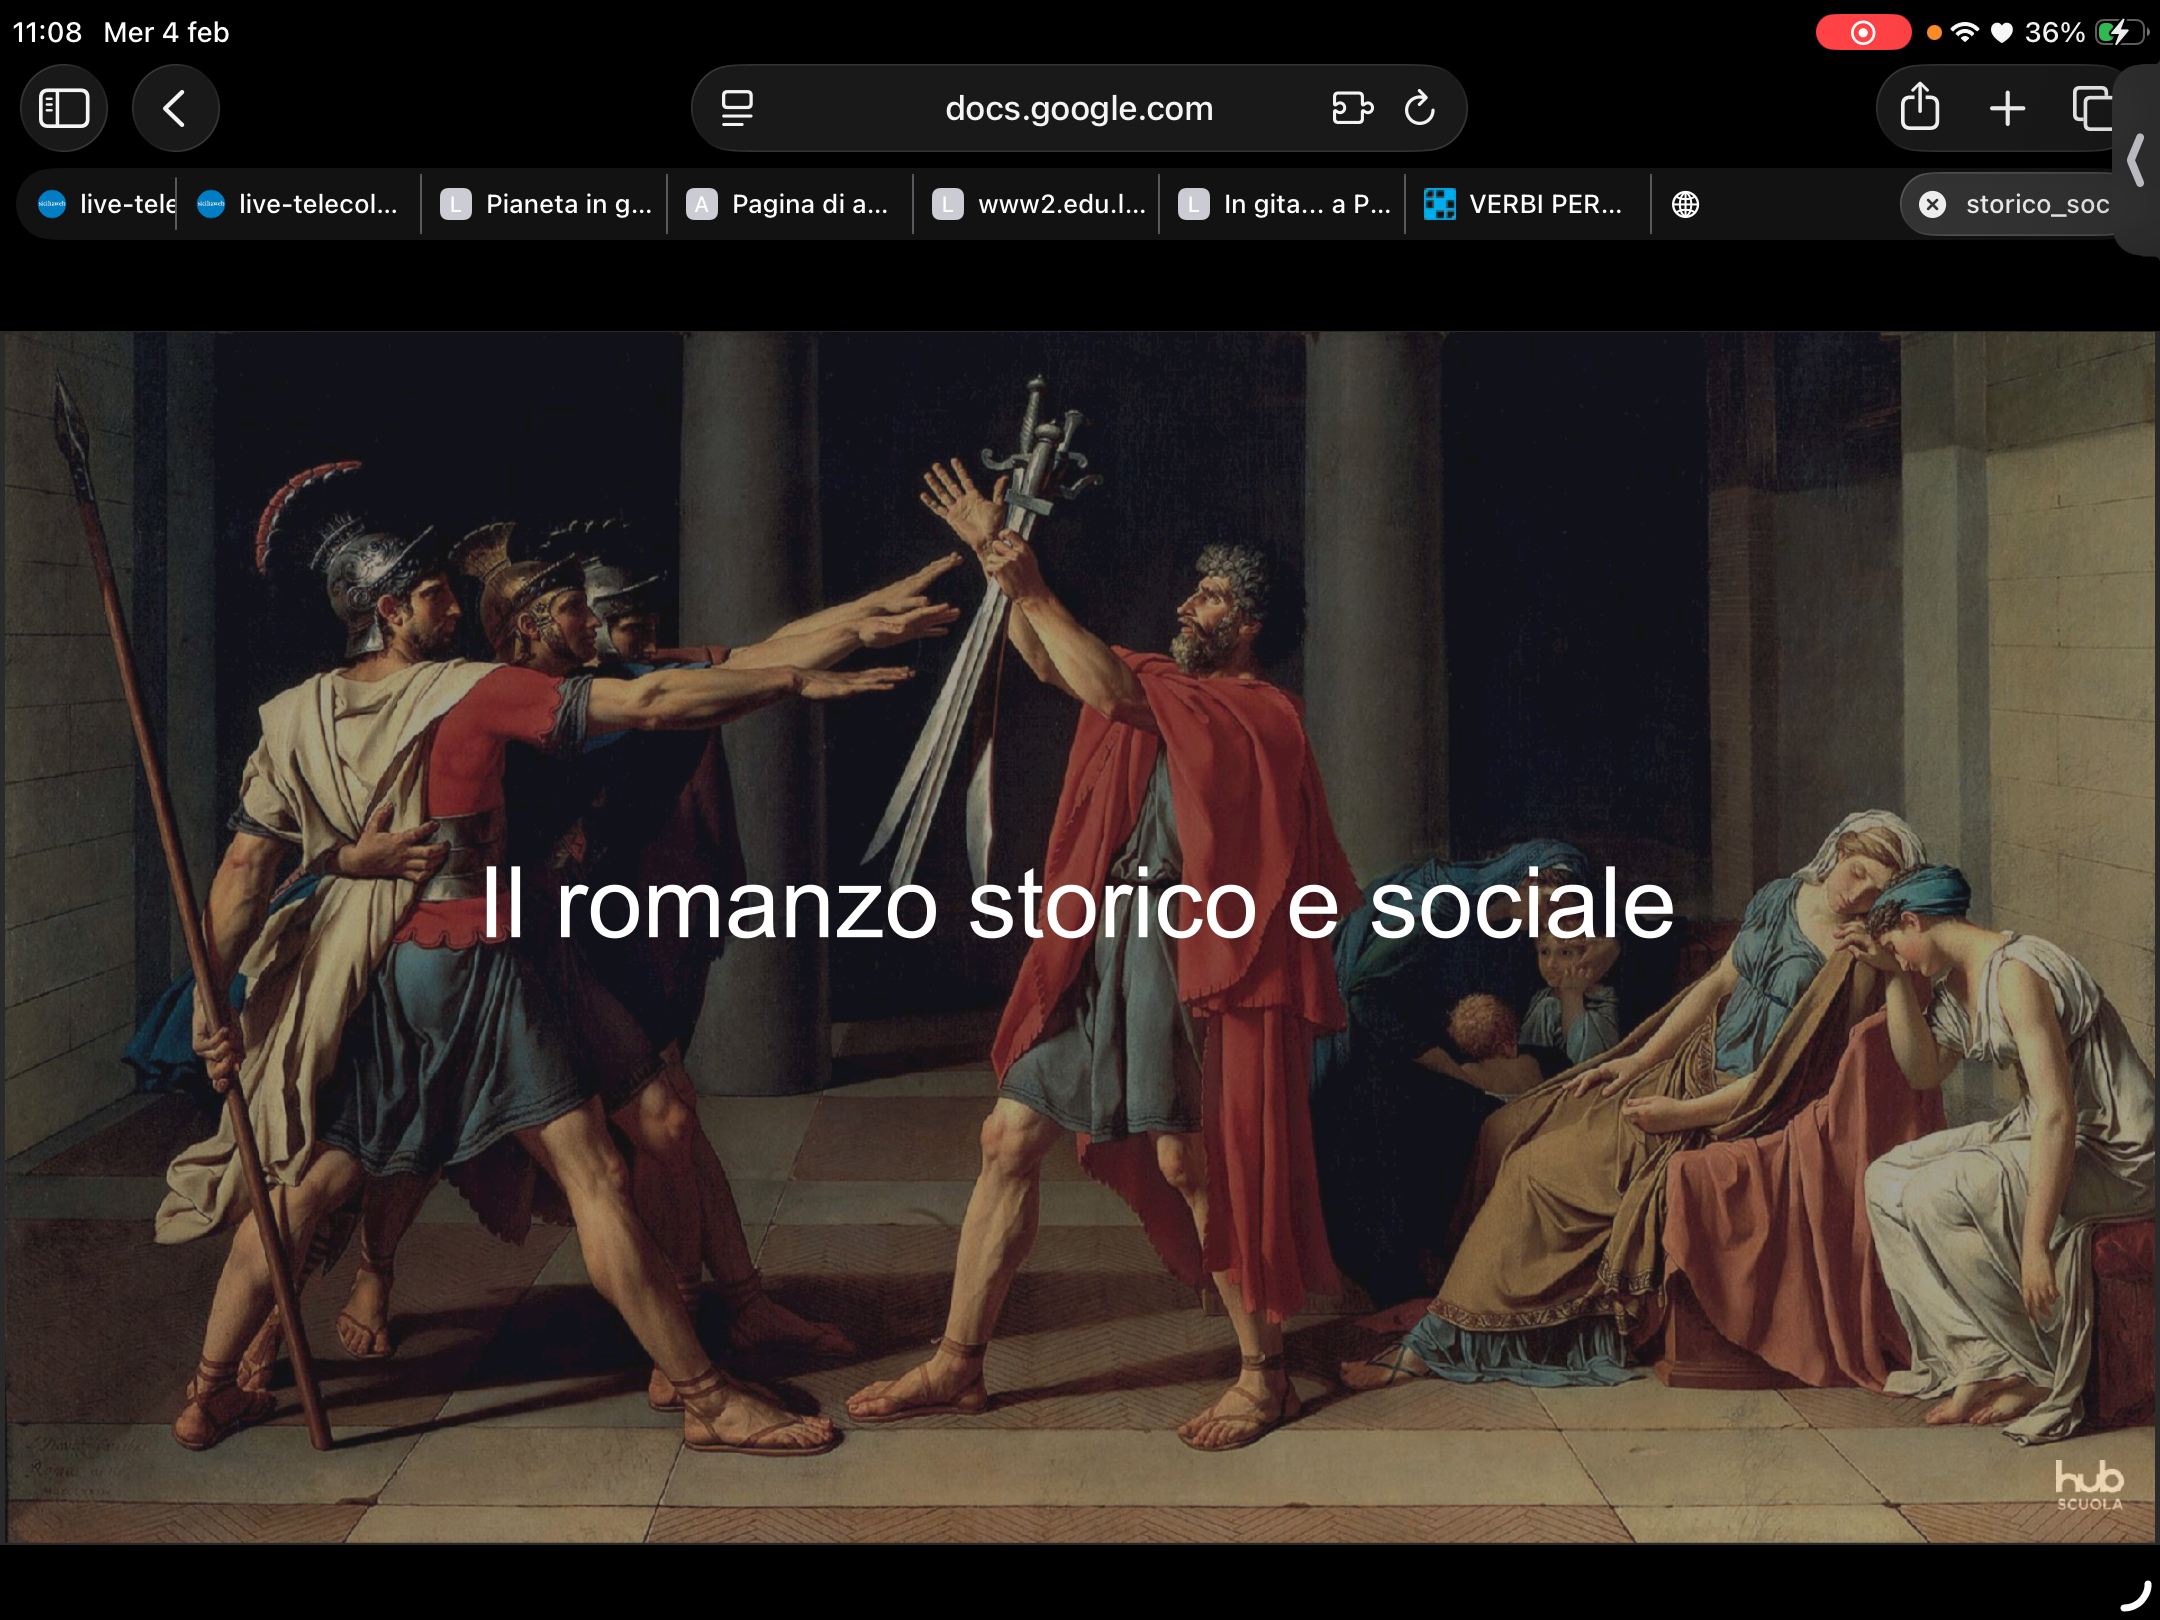The width and height of the screenshot is (2160, 1620).
Task: Tap docs.google.com address field
Action: pos(1078,108)
